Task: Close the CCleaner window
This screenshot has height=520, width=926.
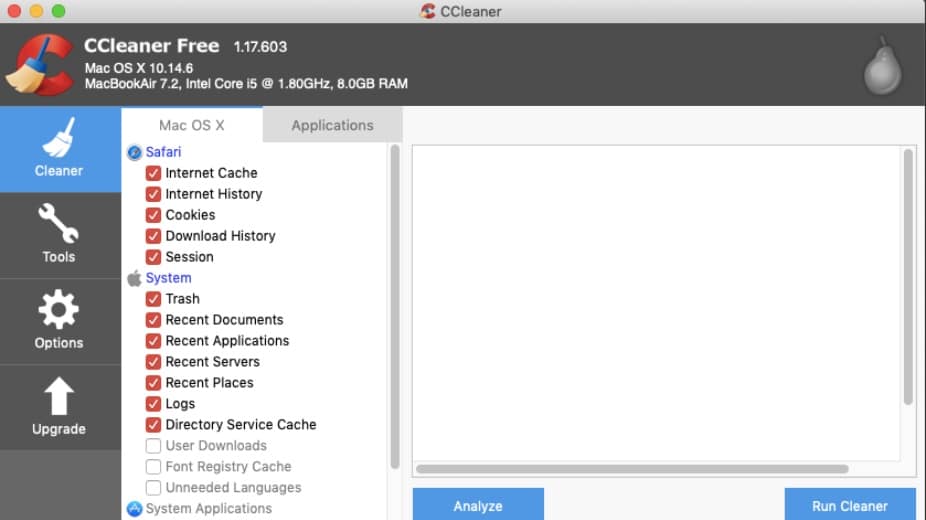Action: (15, 11)
